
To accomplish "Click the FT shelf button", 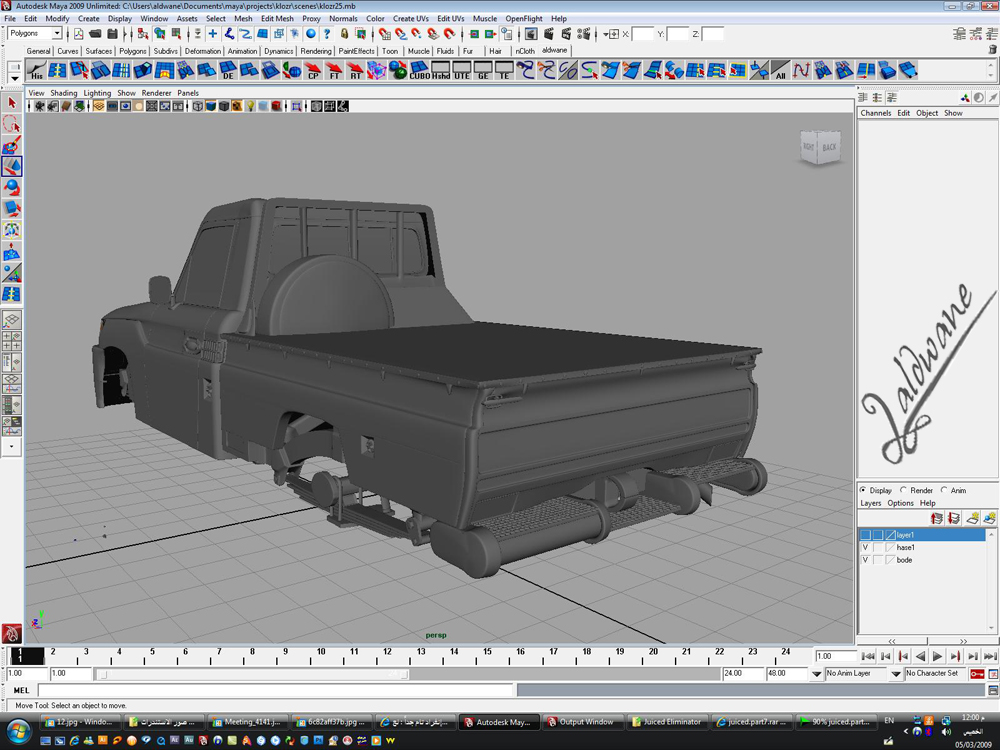I will (334, 70).
